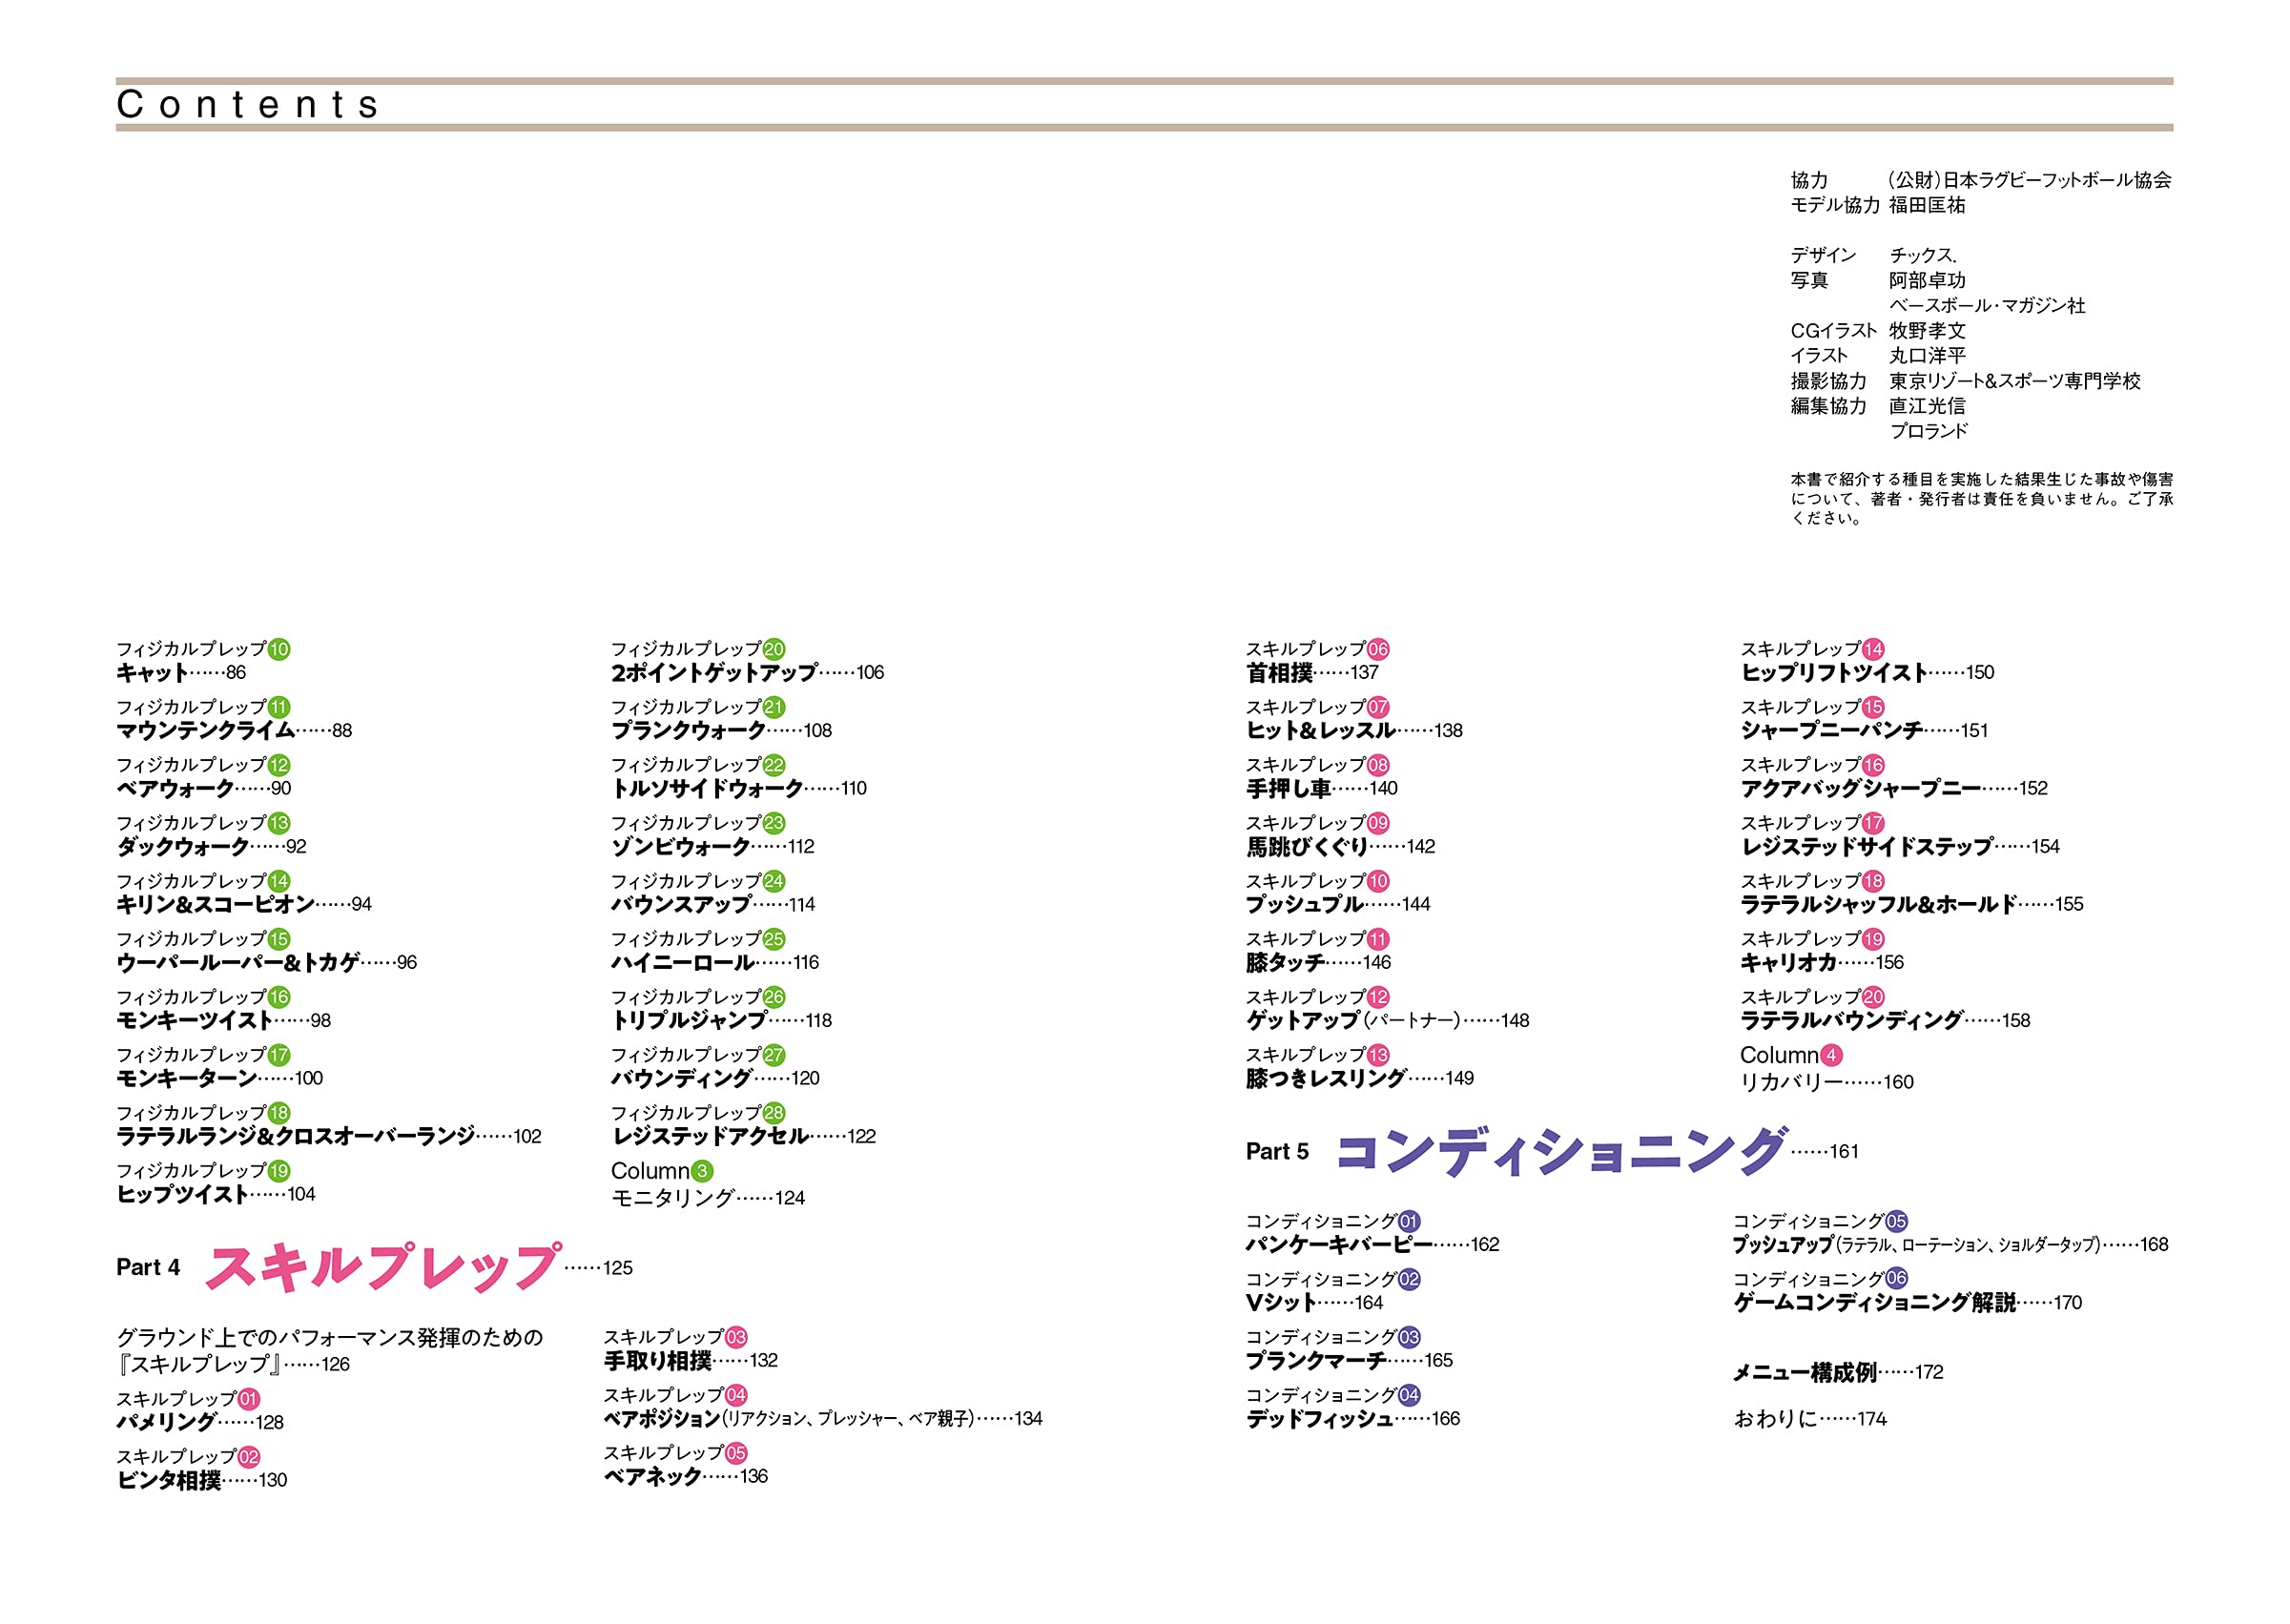Viewport: 2290px width, 1624px height.
Task: Click 'シャープニーパンチ……151'
Action: (1864, 730)
